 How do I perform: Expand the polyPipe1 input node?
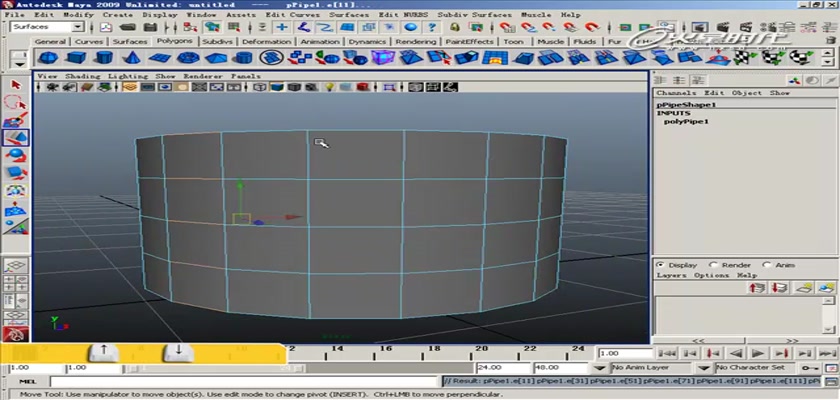coord(686,122)
